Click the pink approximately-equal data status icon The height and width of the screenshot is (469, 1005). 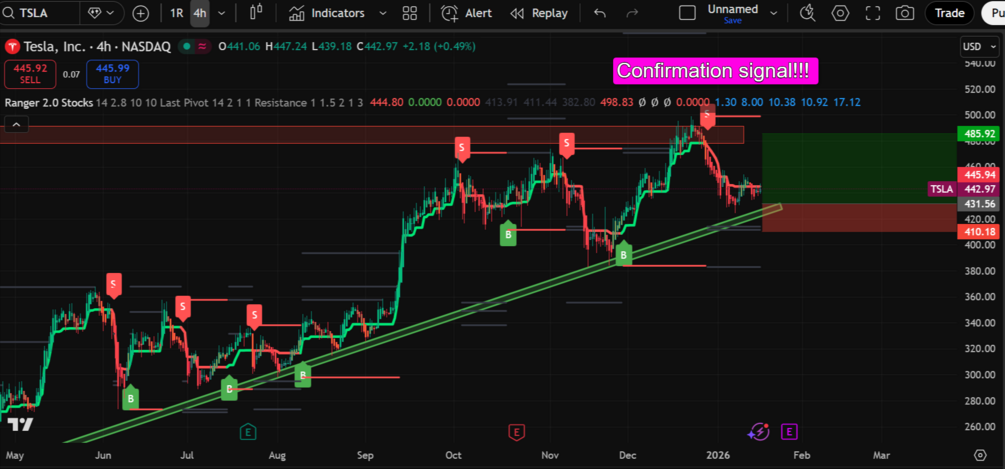point(203,46)
